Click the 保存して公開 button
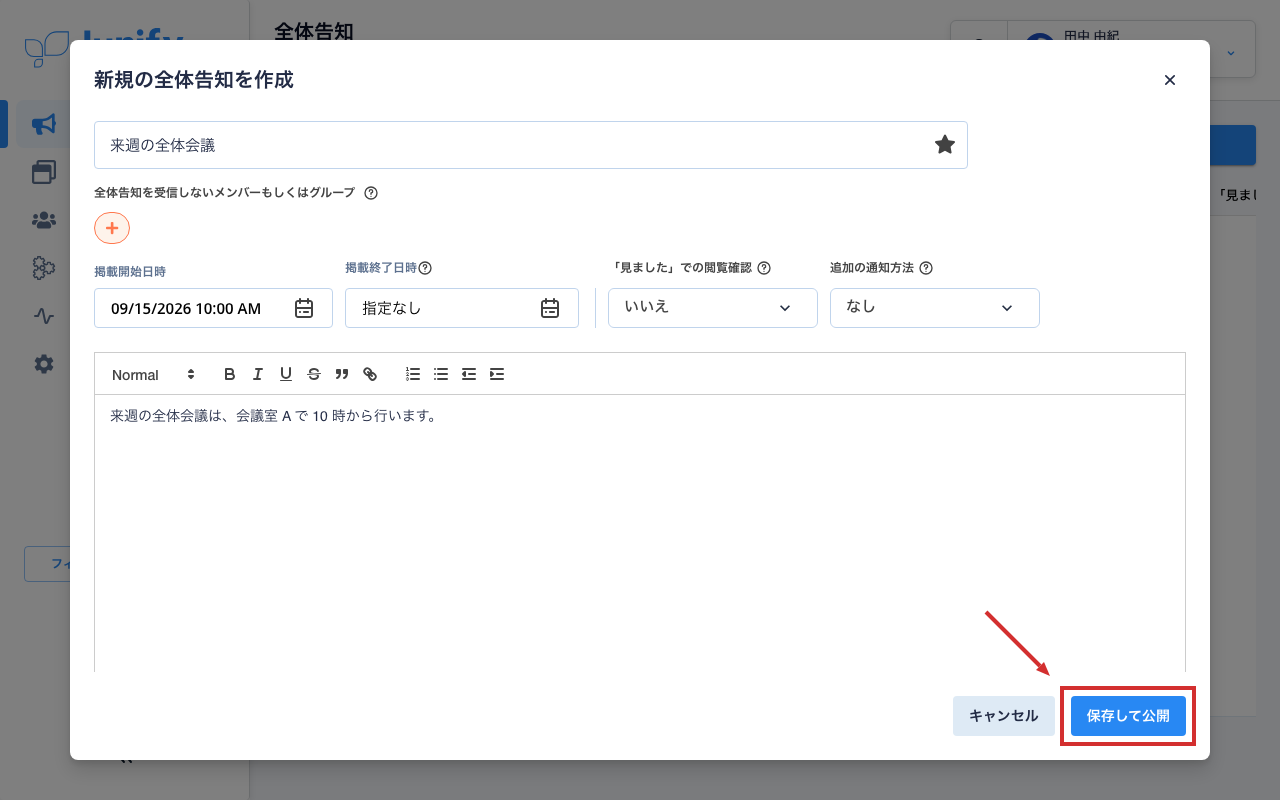This screenshot has height=800, width=1280. coord(1128,716)
